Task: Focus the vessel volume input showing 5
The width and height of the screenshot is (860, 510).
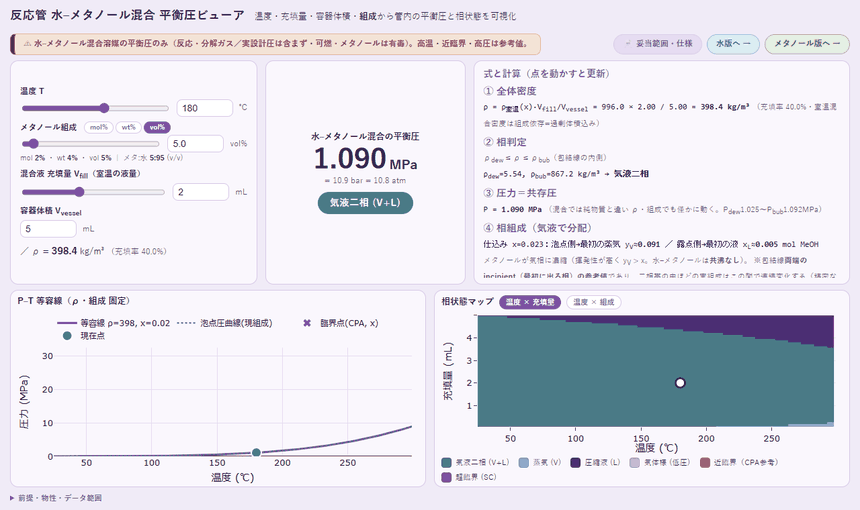Action: coord(48,229)
